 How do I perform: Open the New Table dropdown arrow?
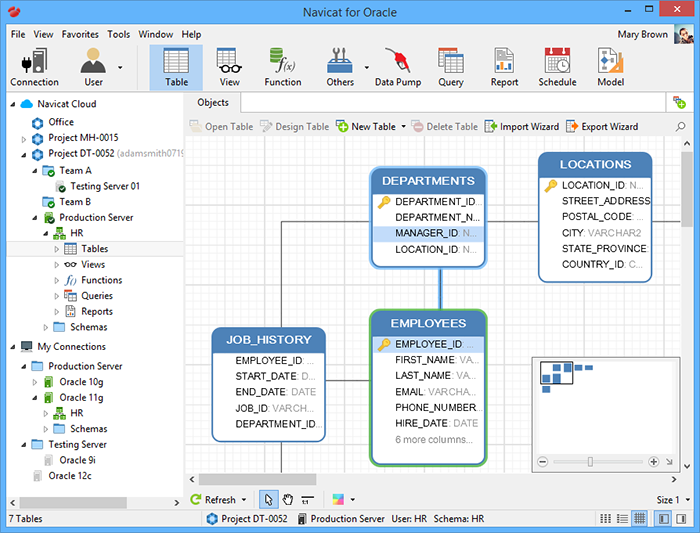pos(403,127)
